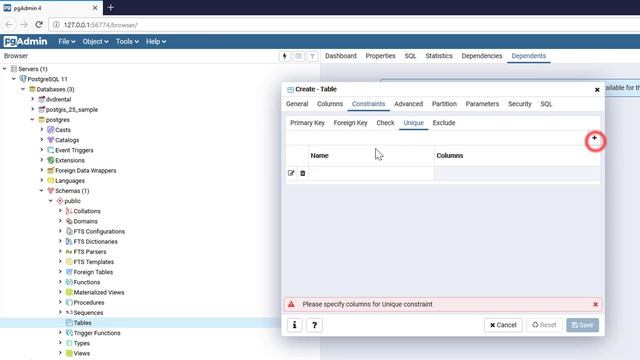This screenshot has height=360, width=640.
Task: Expand the postgis_25_sample database
Action: pos(32,109)
